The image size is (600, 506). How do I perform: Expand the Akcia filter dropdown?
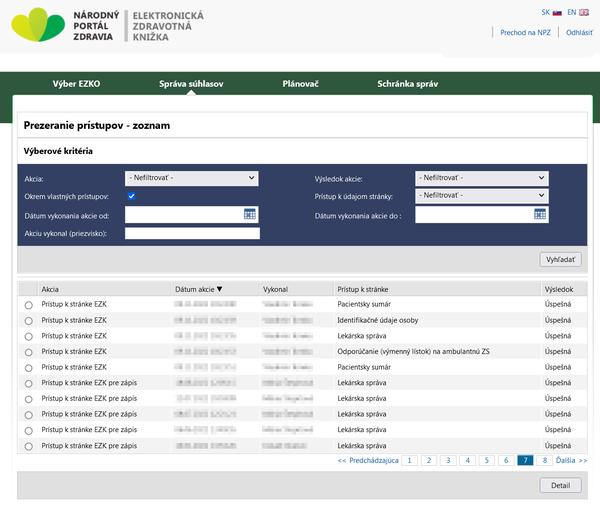pyautogui.click(x=192, y=178)
